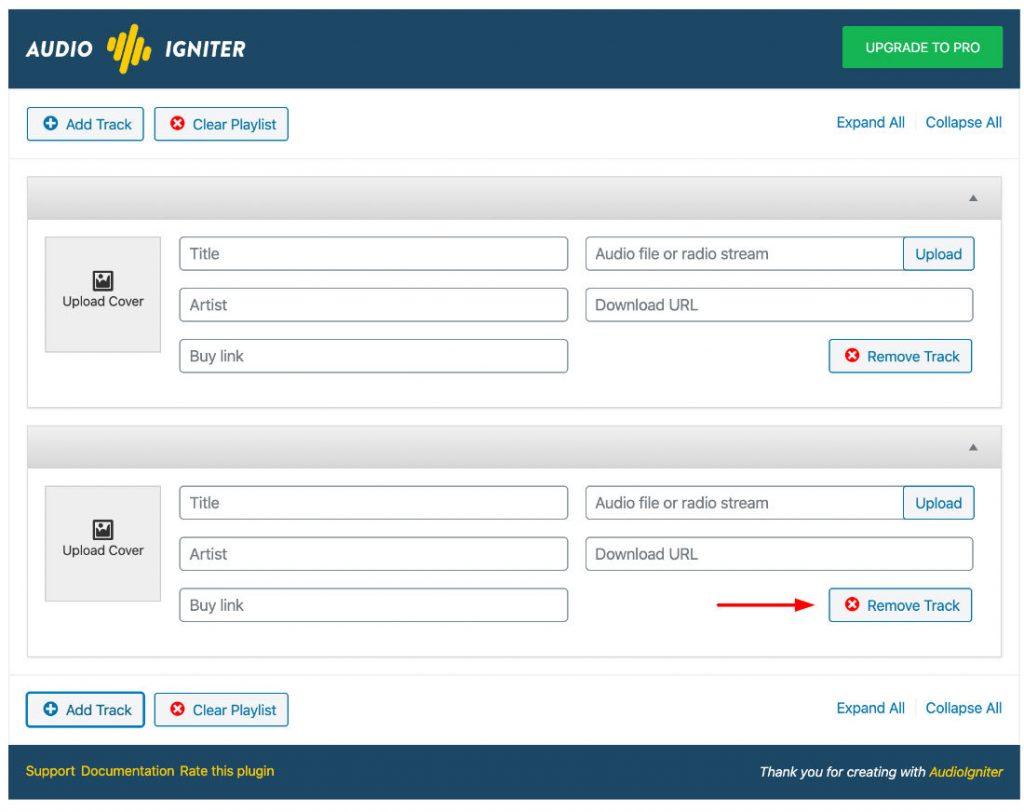The width and height of the screenshot is (1024, 812).
Task: Click the image icon in second Upload Cover box
Action: pyautogui.click(x=101, y=531)
